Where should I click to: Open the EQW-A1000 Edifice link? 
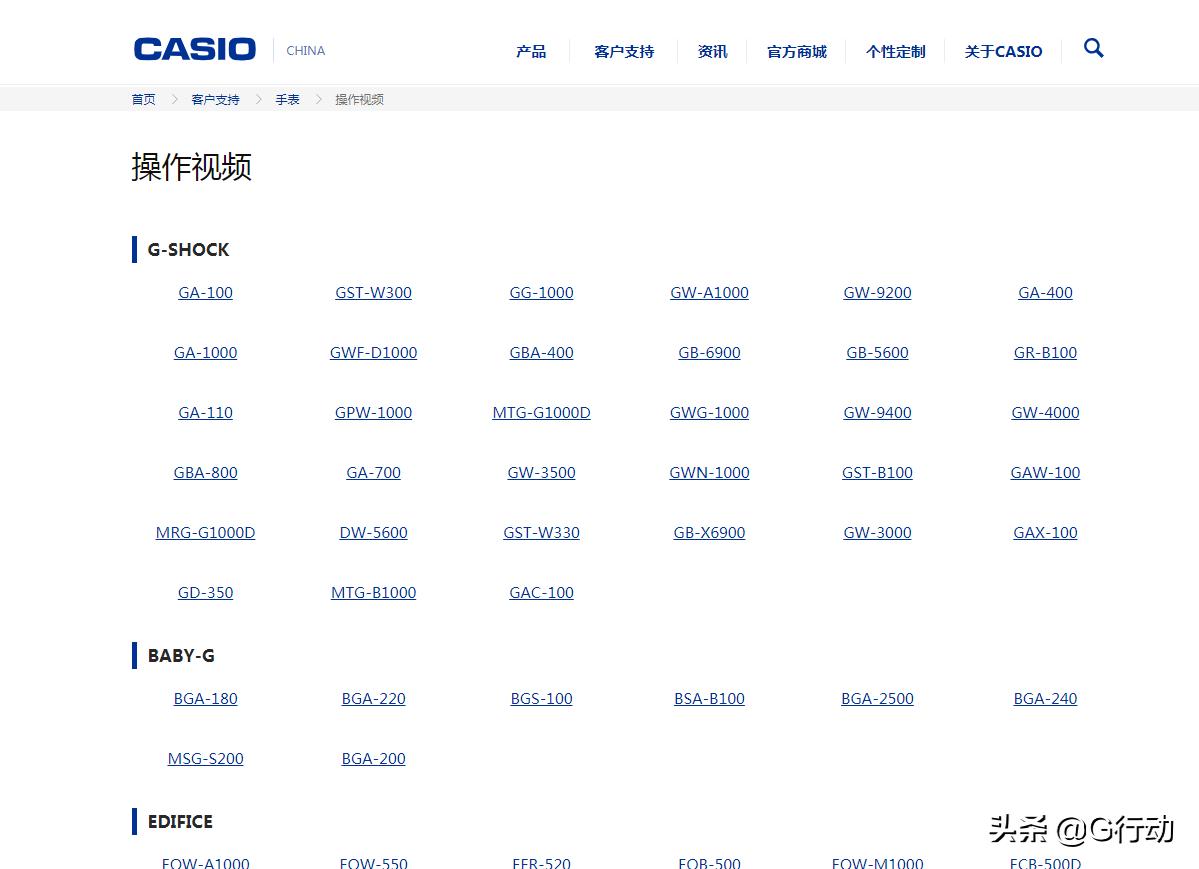pos(205,862)
